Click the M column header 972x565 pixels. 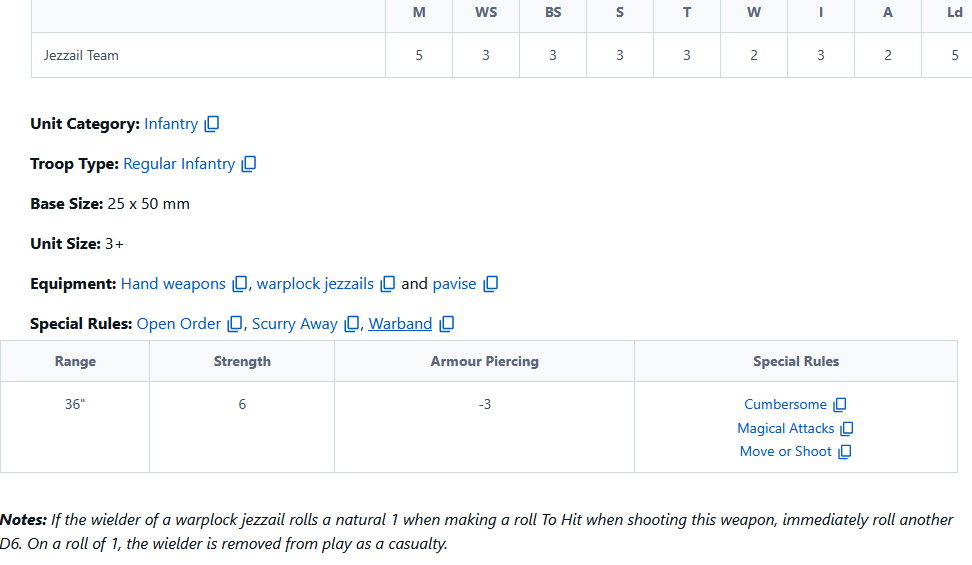(x=419, y=12)
